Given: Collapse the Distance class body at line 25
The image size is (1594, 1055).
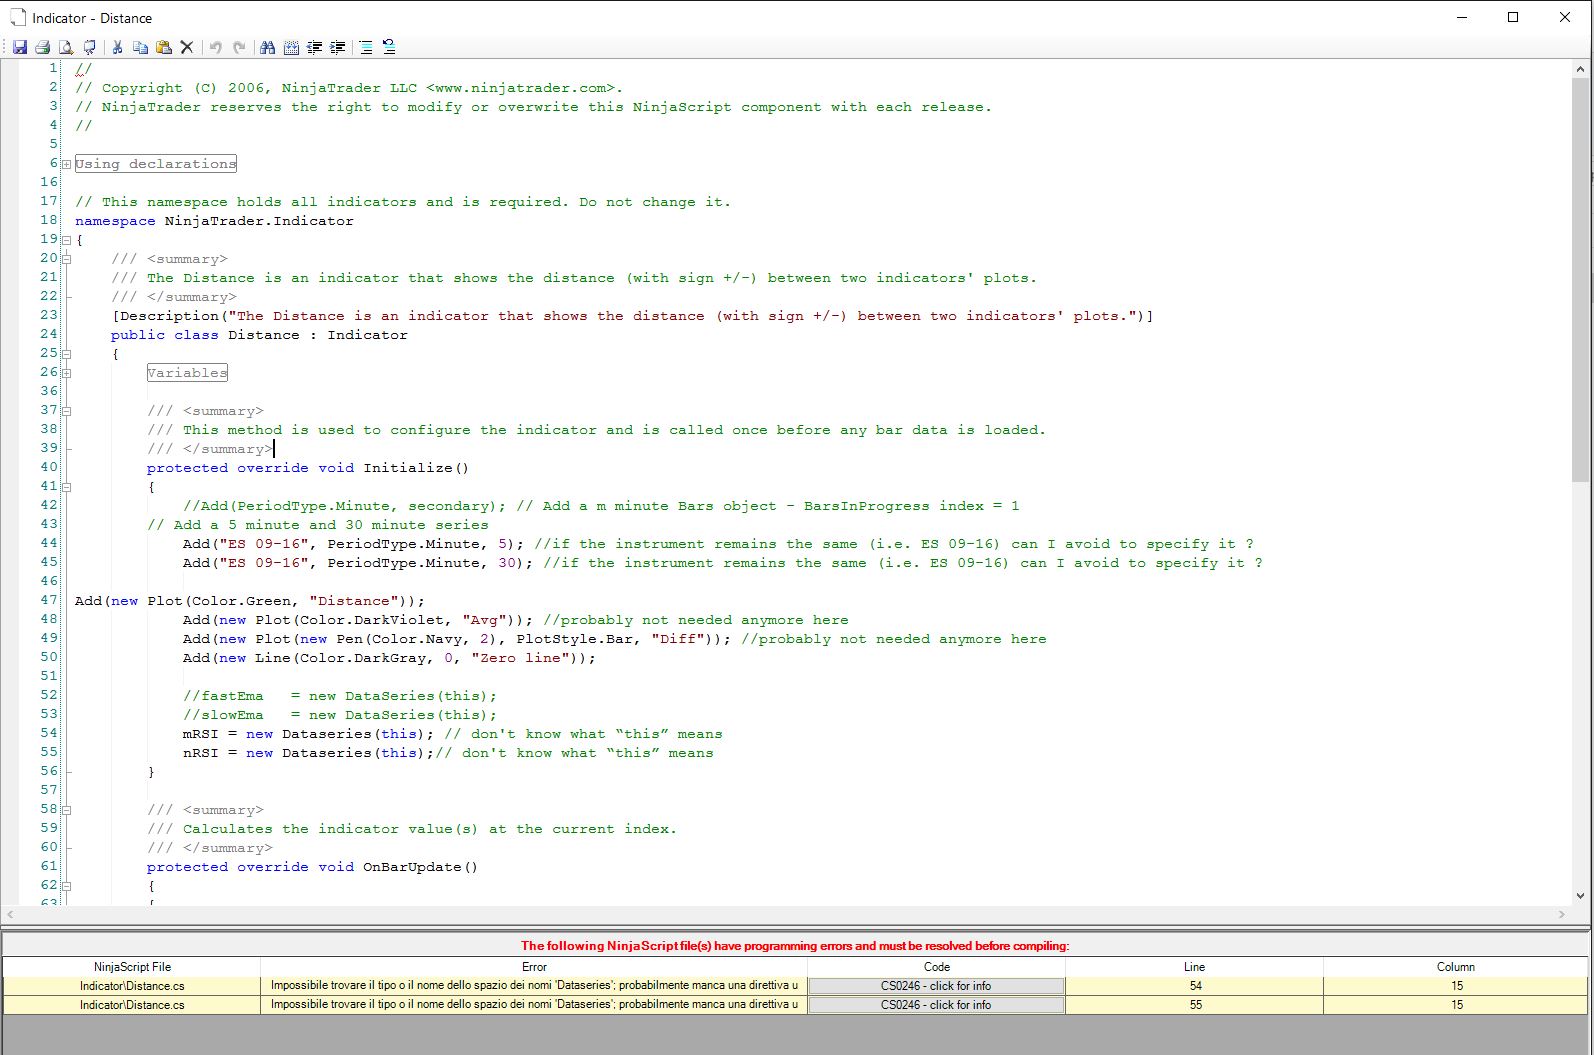Looking at the screenshot, I should [x=66, y=354].
